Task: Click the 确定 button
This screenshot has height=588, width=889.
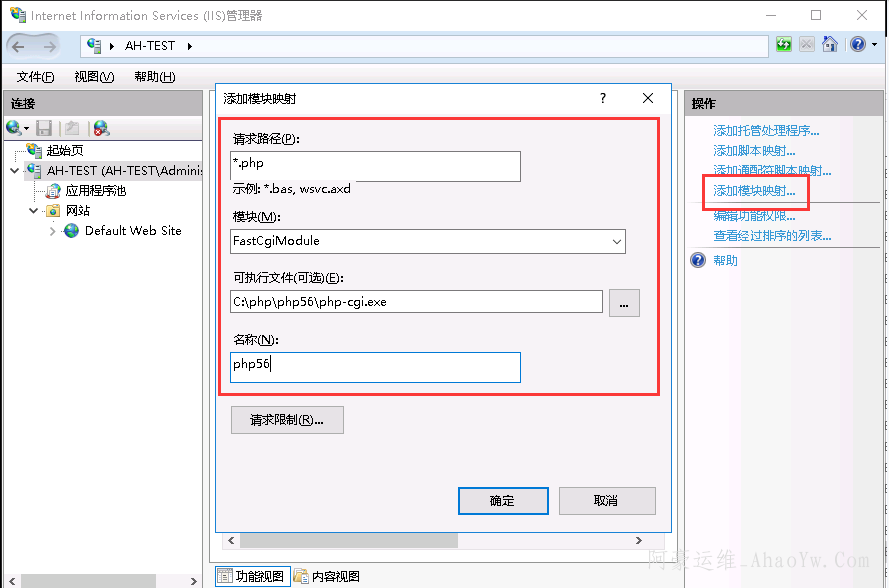Action: [502, 501]
